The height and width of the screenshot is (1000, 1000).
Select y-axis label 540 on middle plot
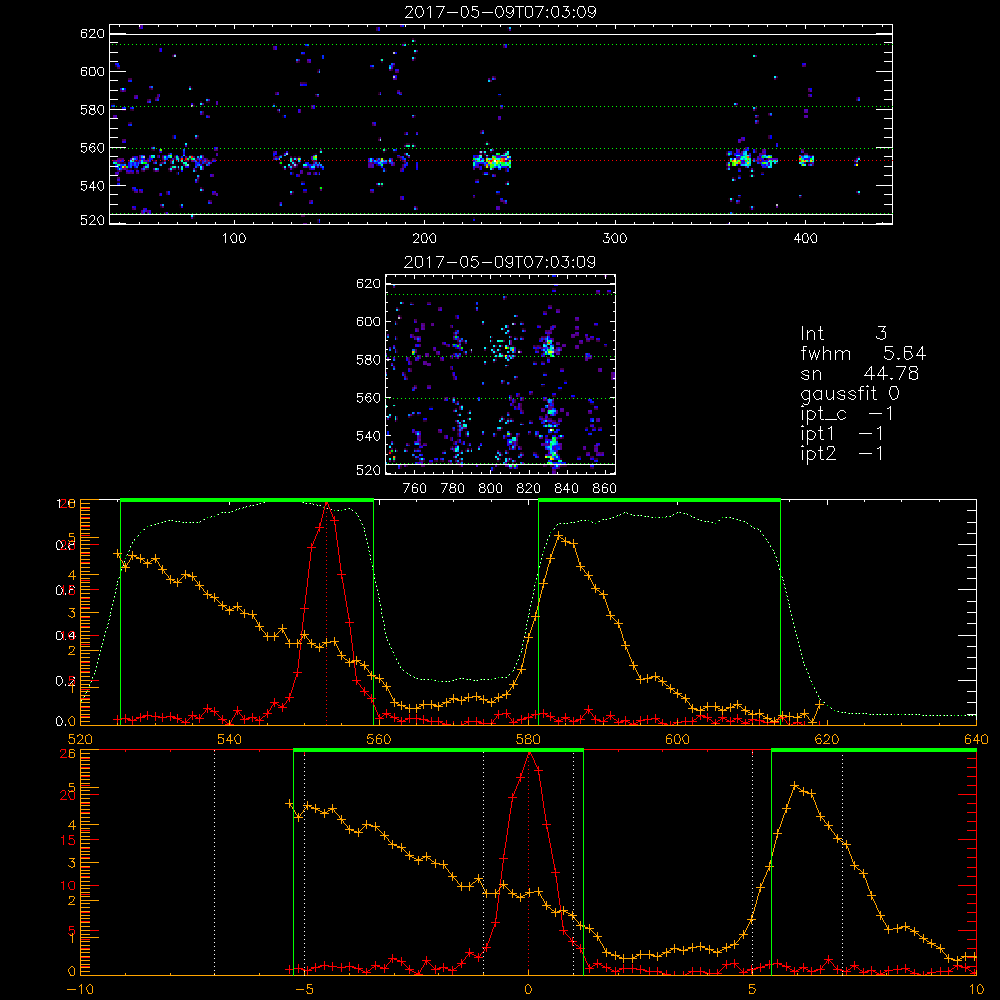368,436
